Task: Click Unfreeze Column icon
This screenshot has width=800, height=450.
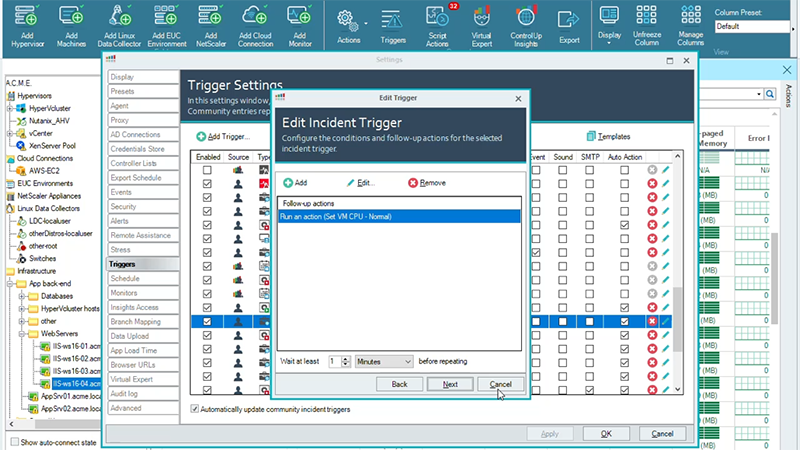Action: tap(646, 25)
